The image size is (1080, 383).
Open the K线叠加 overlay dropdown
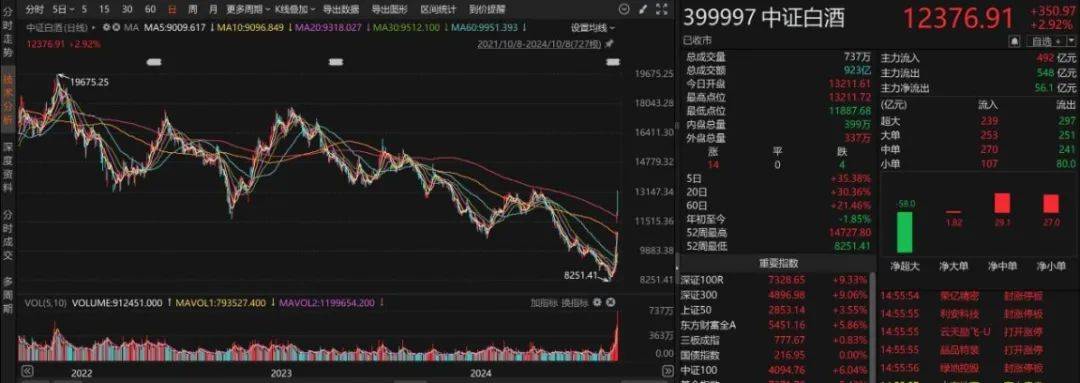coord(295,10)
